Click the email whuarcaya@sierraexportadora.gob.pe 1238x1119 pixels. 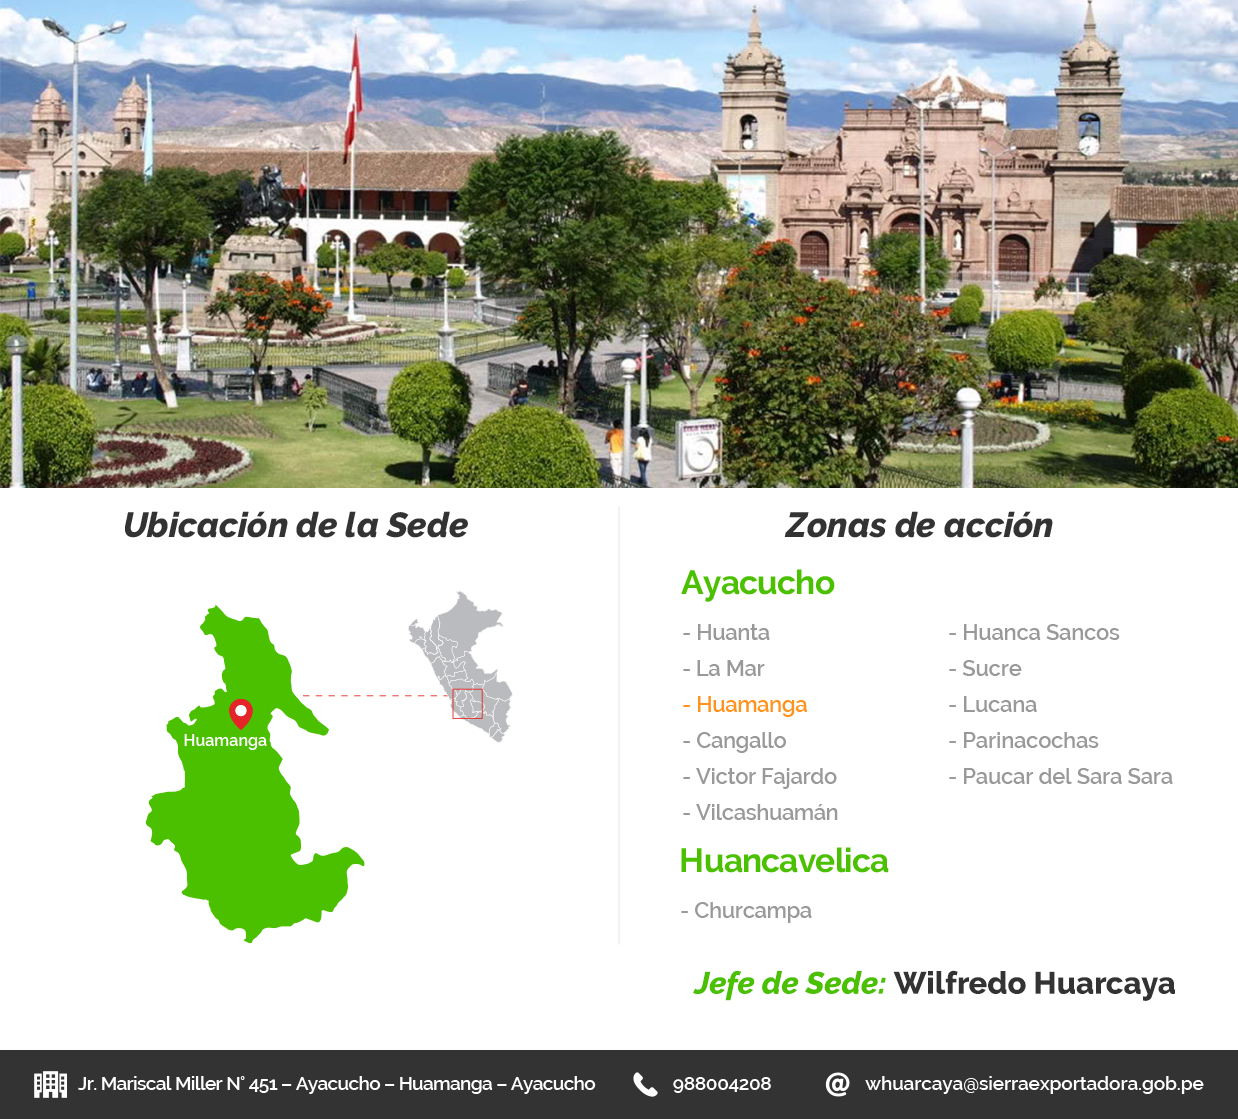(1034, 1084)
